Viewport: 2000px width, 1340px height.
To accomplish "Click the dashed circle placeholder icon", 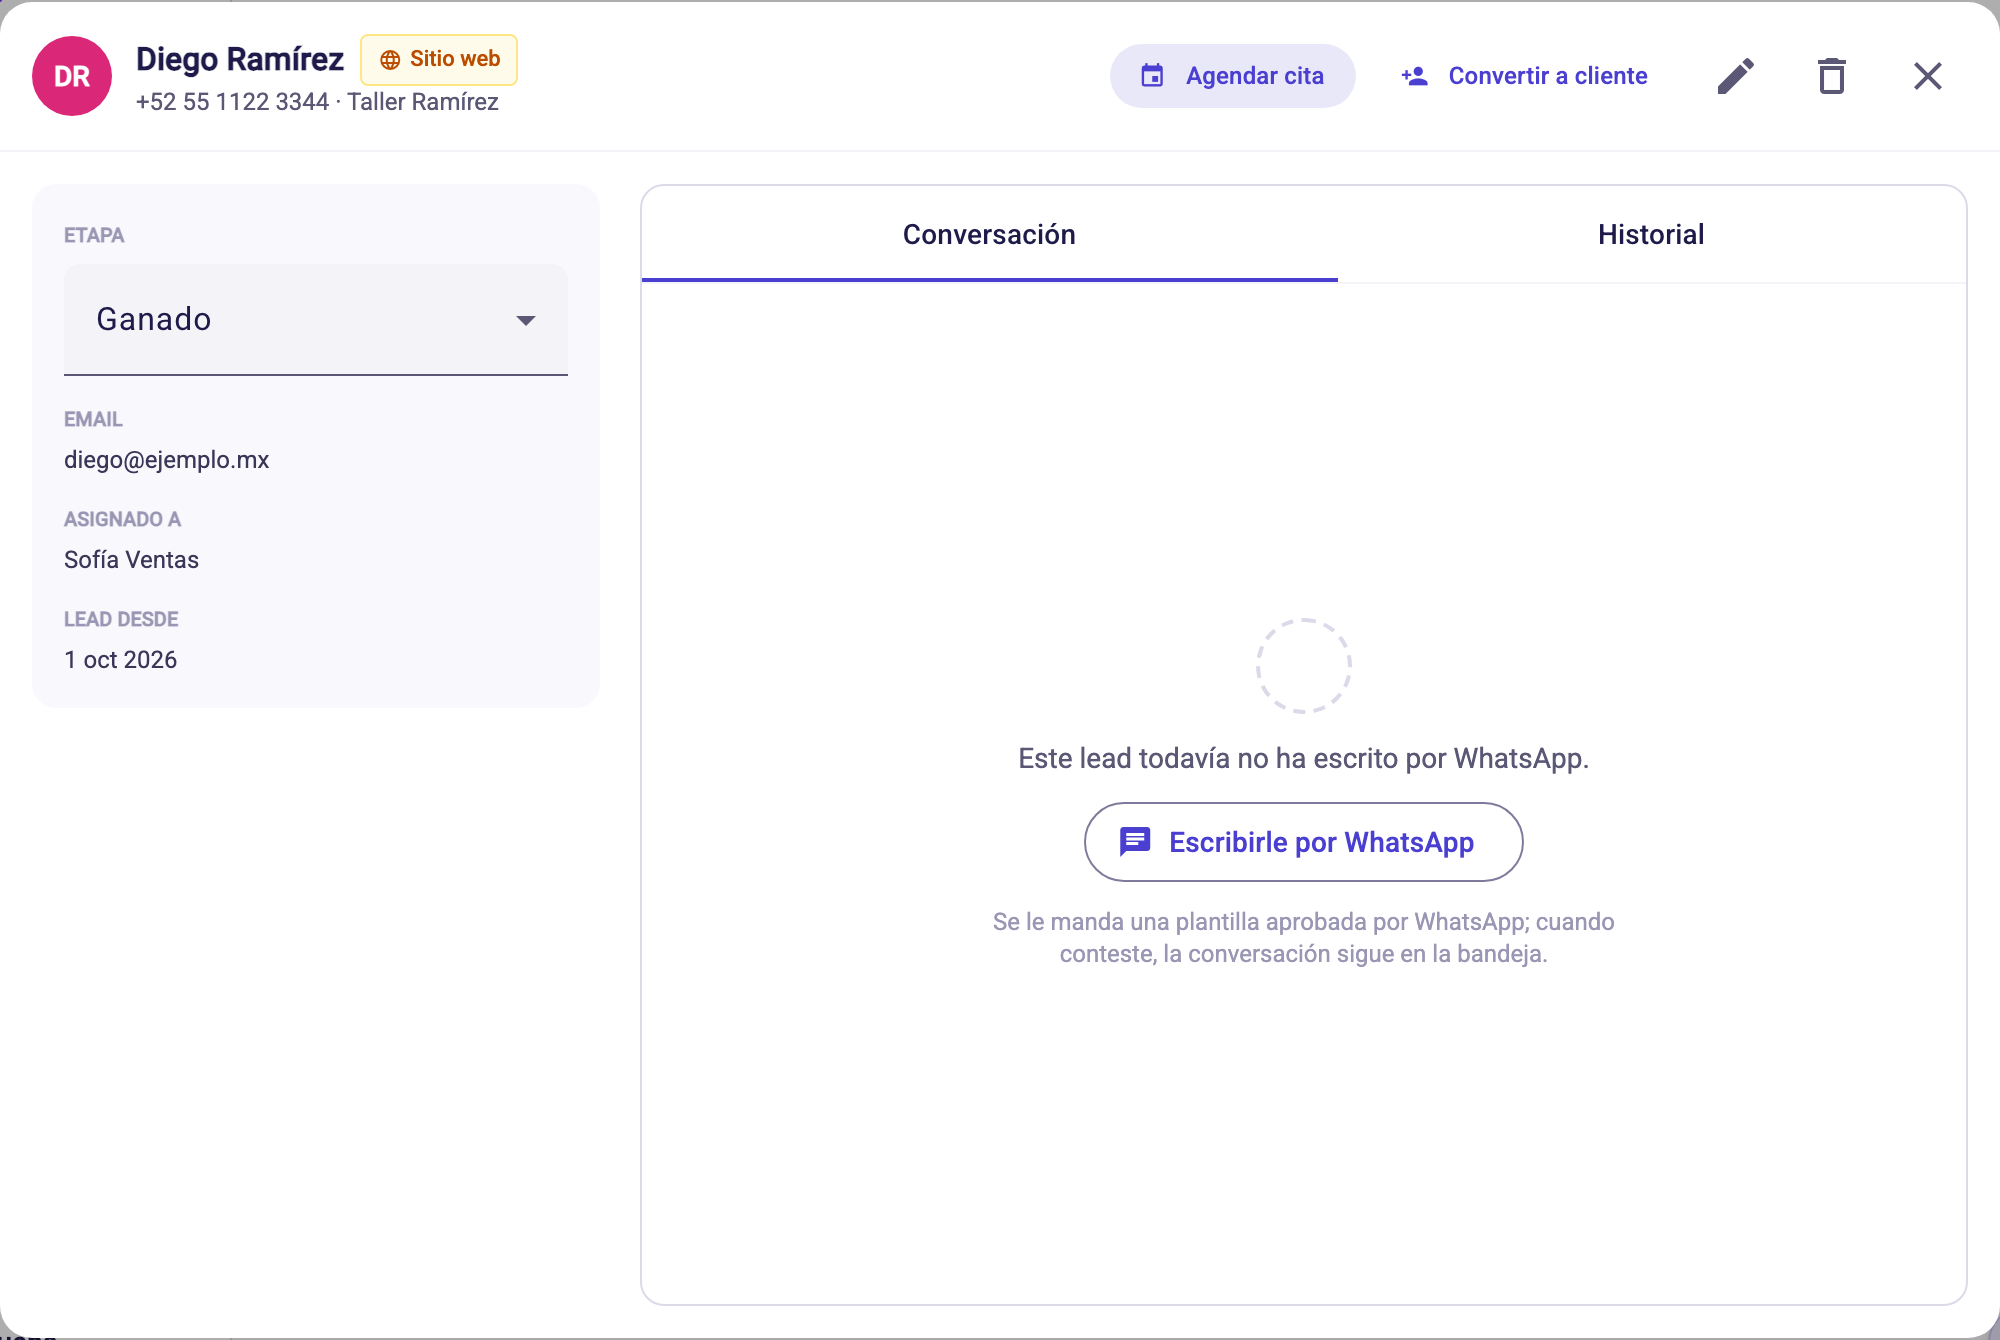I will [x=1304, y=666].
